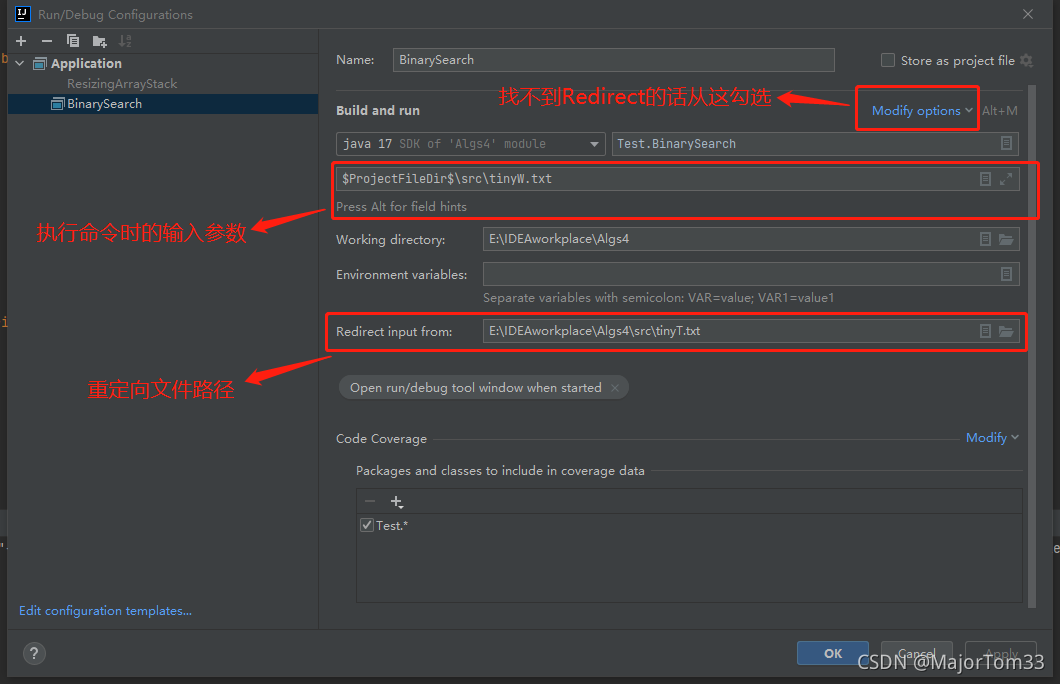Uncheck the Test.* coverage checkbox

pos(367,525)
